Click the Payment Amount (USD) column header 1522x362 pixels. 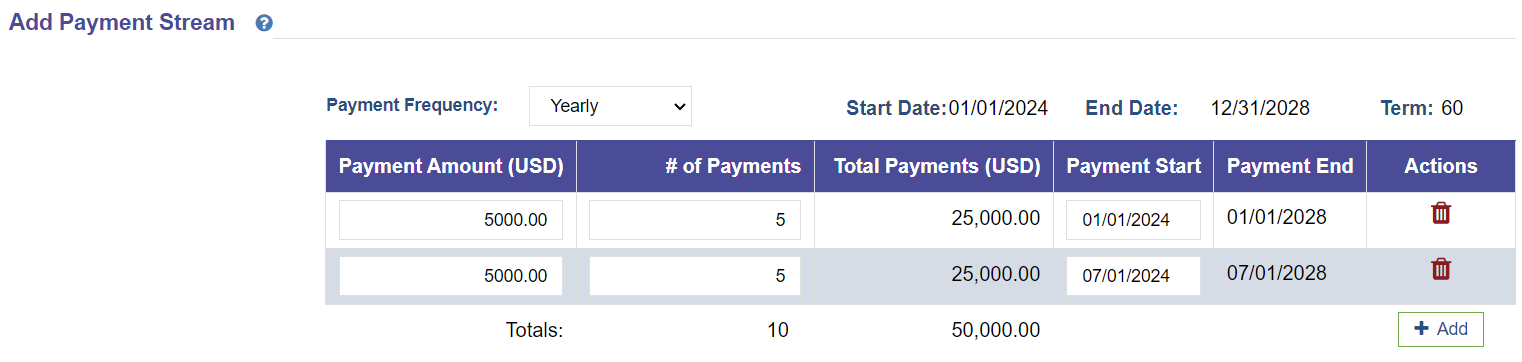[451, 166]
